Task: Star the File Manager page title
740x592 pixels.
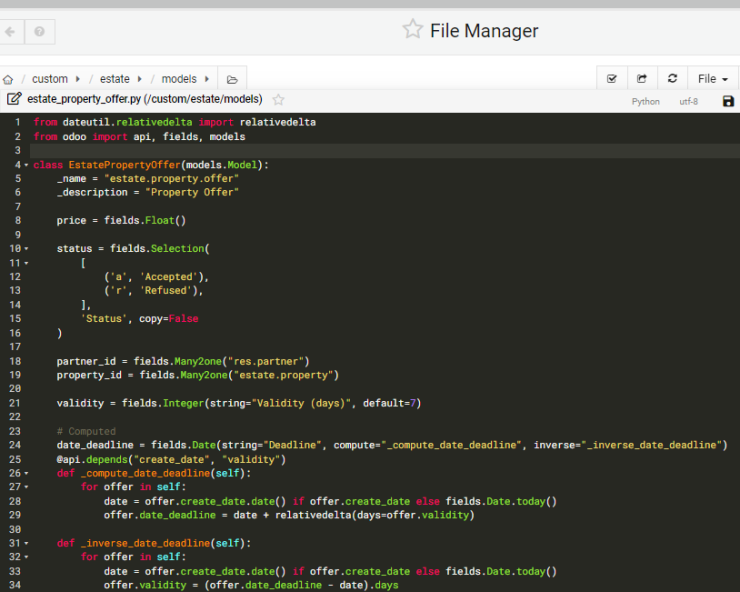Action: click(412, 29)
